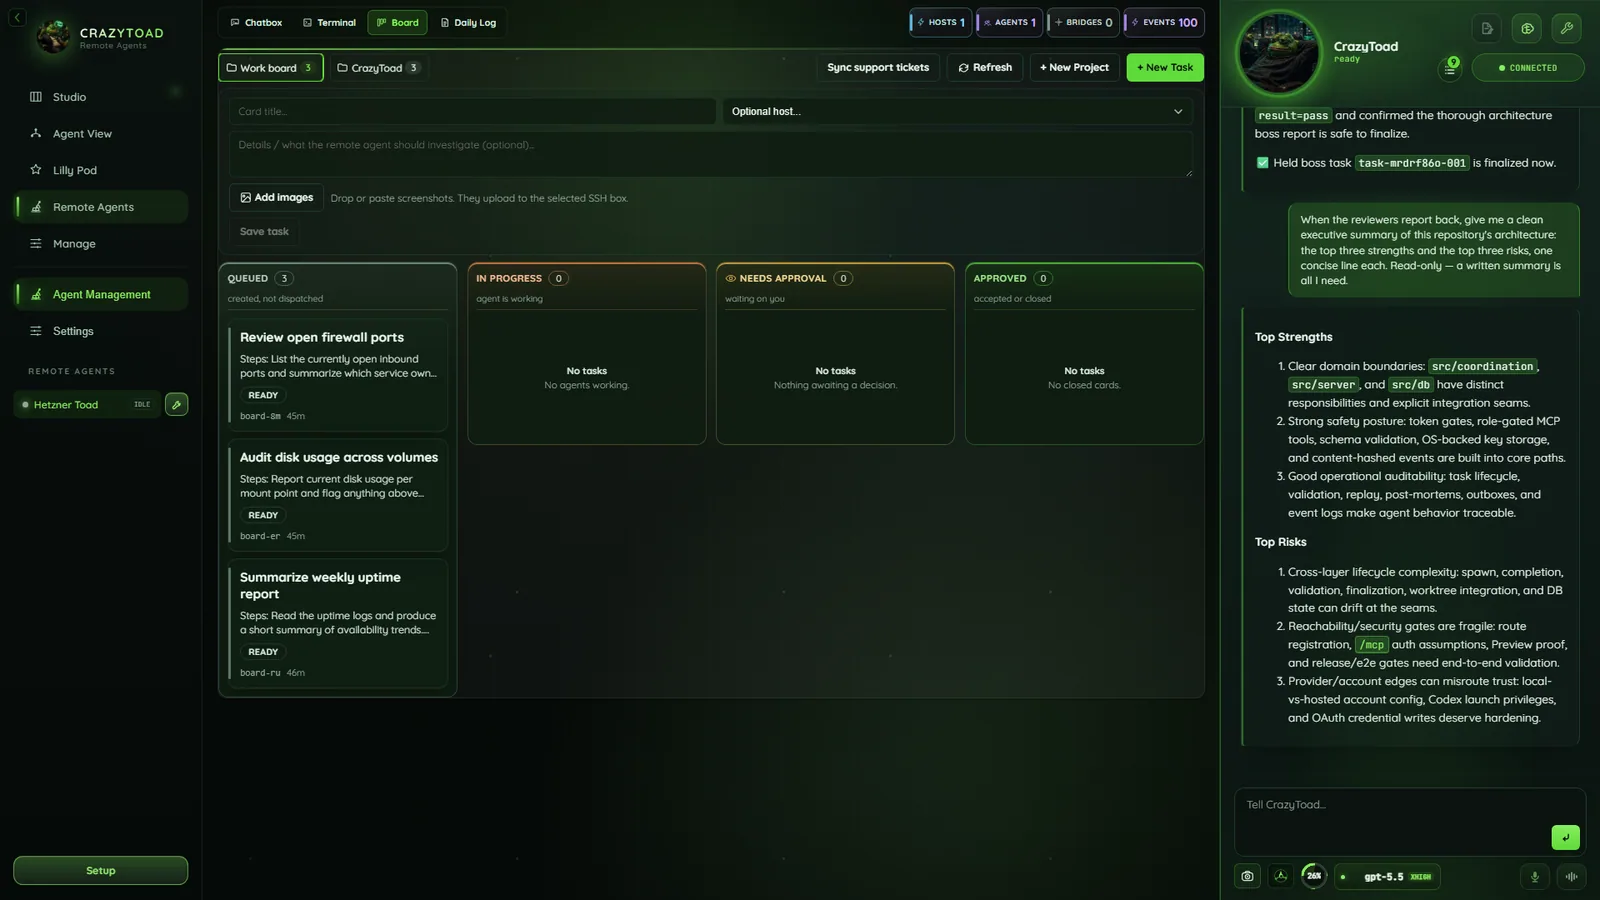
Task: Click the Events 100 counter
Action: pos(1164,22)
